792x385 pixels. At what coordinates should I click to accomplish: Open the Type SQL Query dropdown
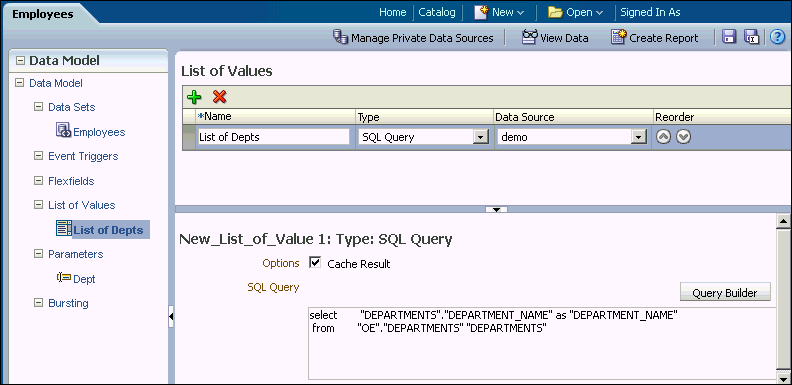click(481, 137)
